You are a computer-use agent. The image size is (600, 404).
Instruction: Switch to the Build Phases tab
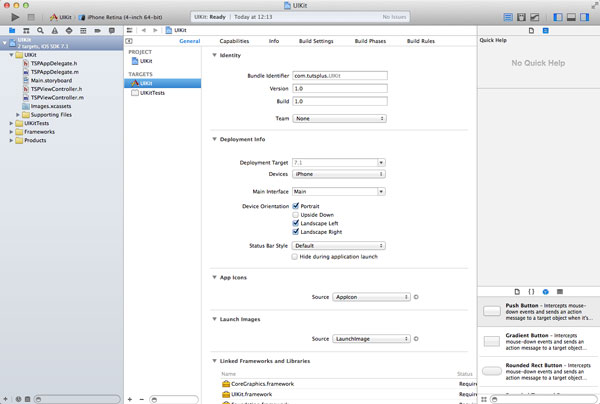point(370,41)
